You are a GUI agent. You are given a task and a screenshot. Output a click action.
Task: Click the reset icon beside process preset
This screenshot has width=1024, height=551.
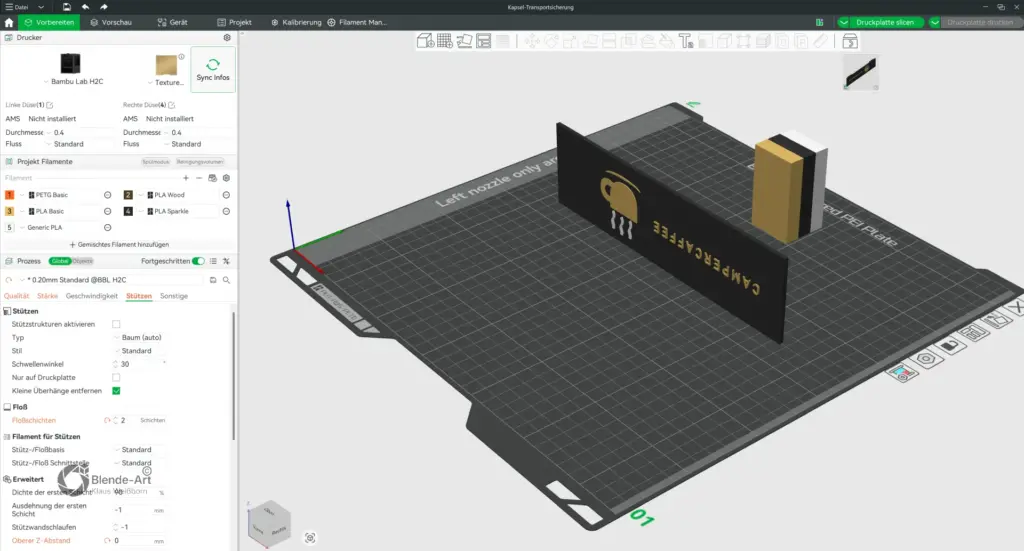tap(9, 279)
